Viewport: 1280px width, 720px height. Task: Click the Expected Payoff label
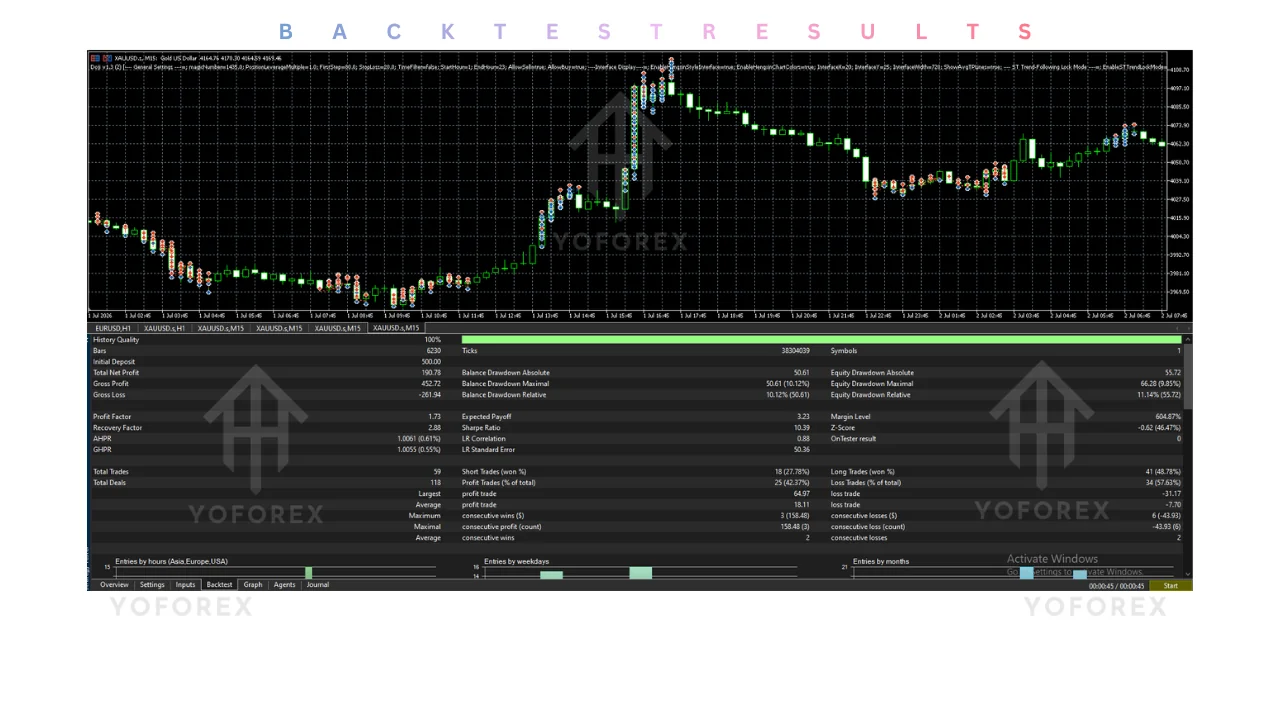(486, 417)
